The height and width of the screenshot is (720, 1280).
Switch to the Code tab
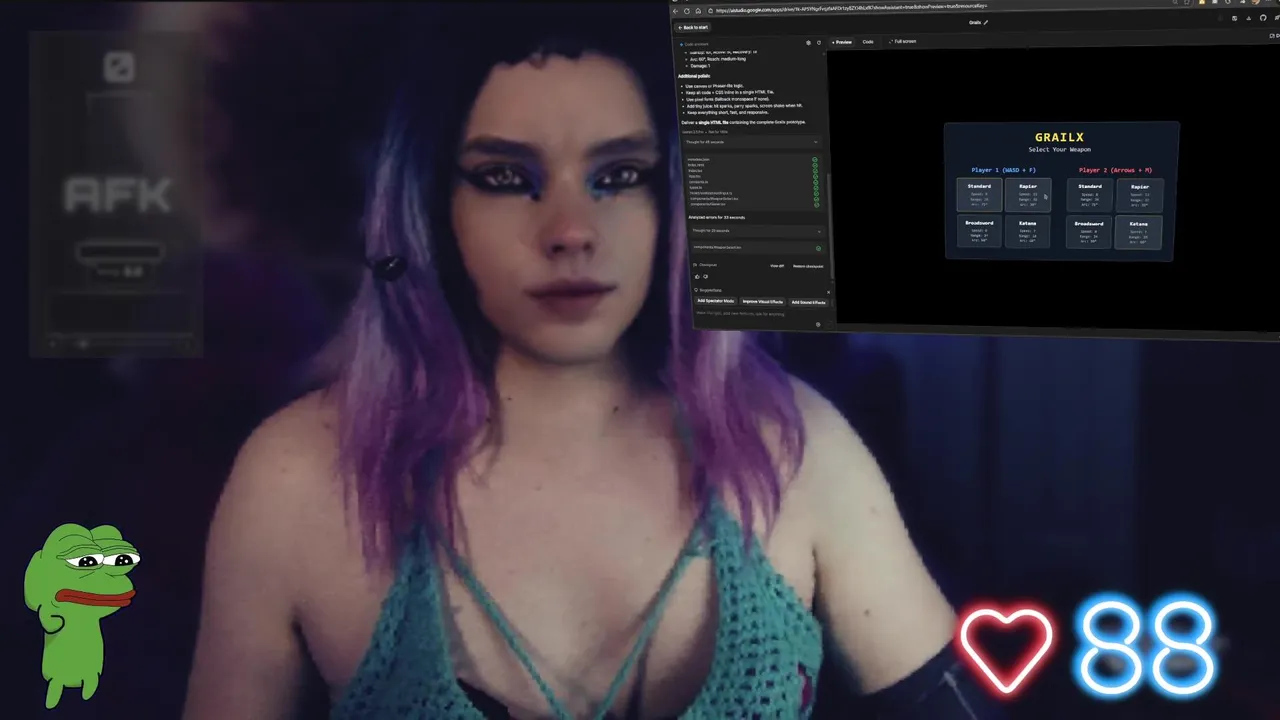868,42
